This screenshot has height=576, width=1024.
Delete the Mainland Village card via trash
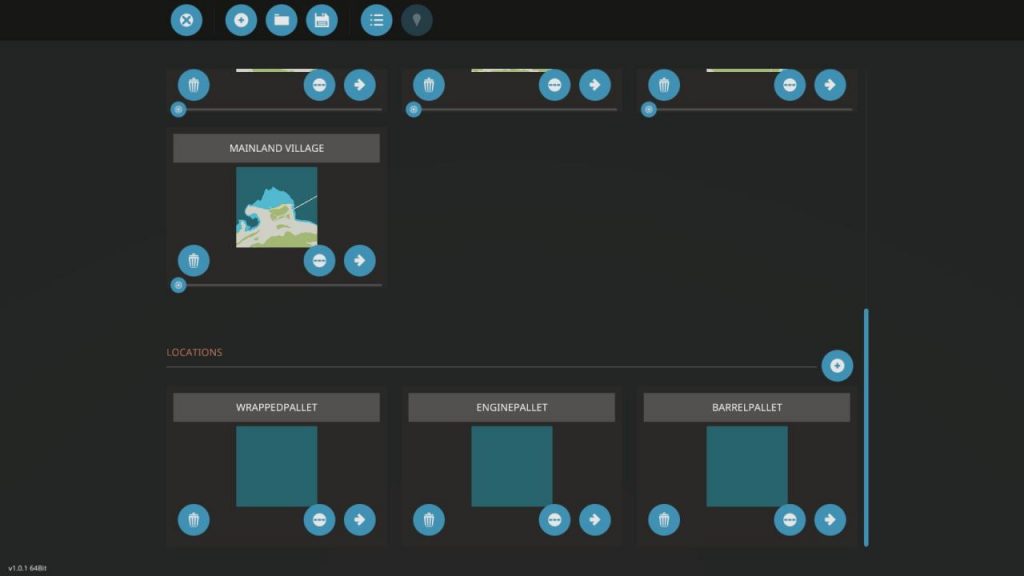[x=194, y=261]
